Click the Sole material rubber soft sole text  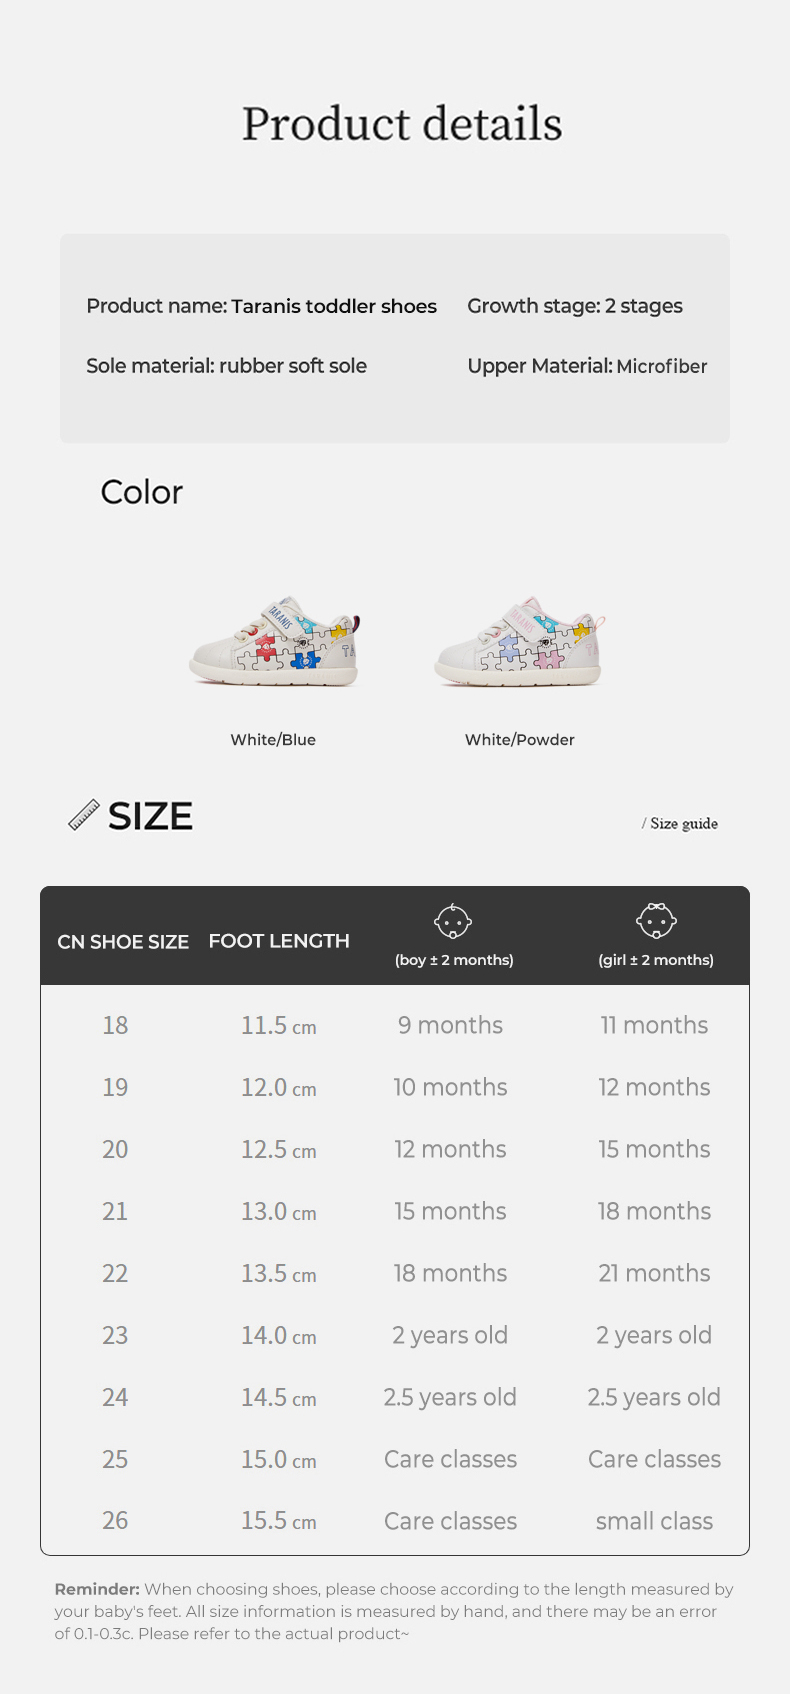(226, 366)
